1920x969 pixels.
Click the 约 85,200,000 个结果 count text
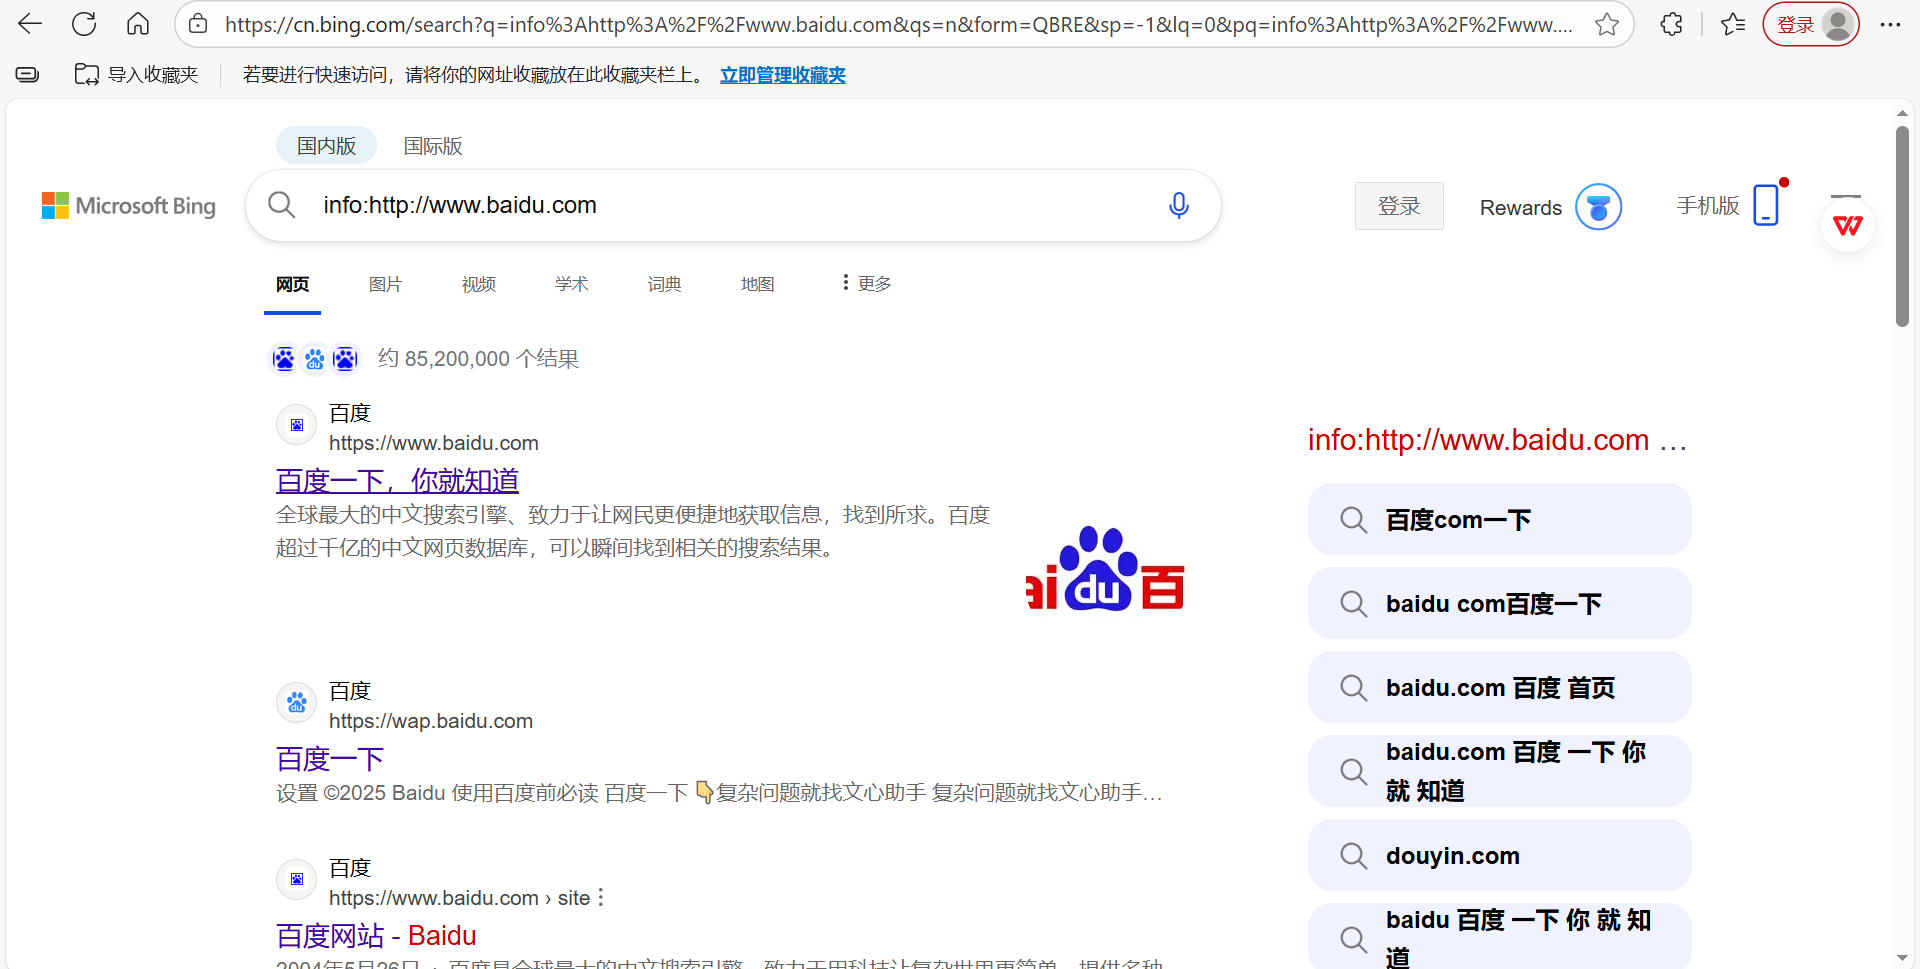478,359
